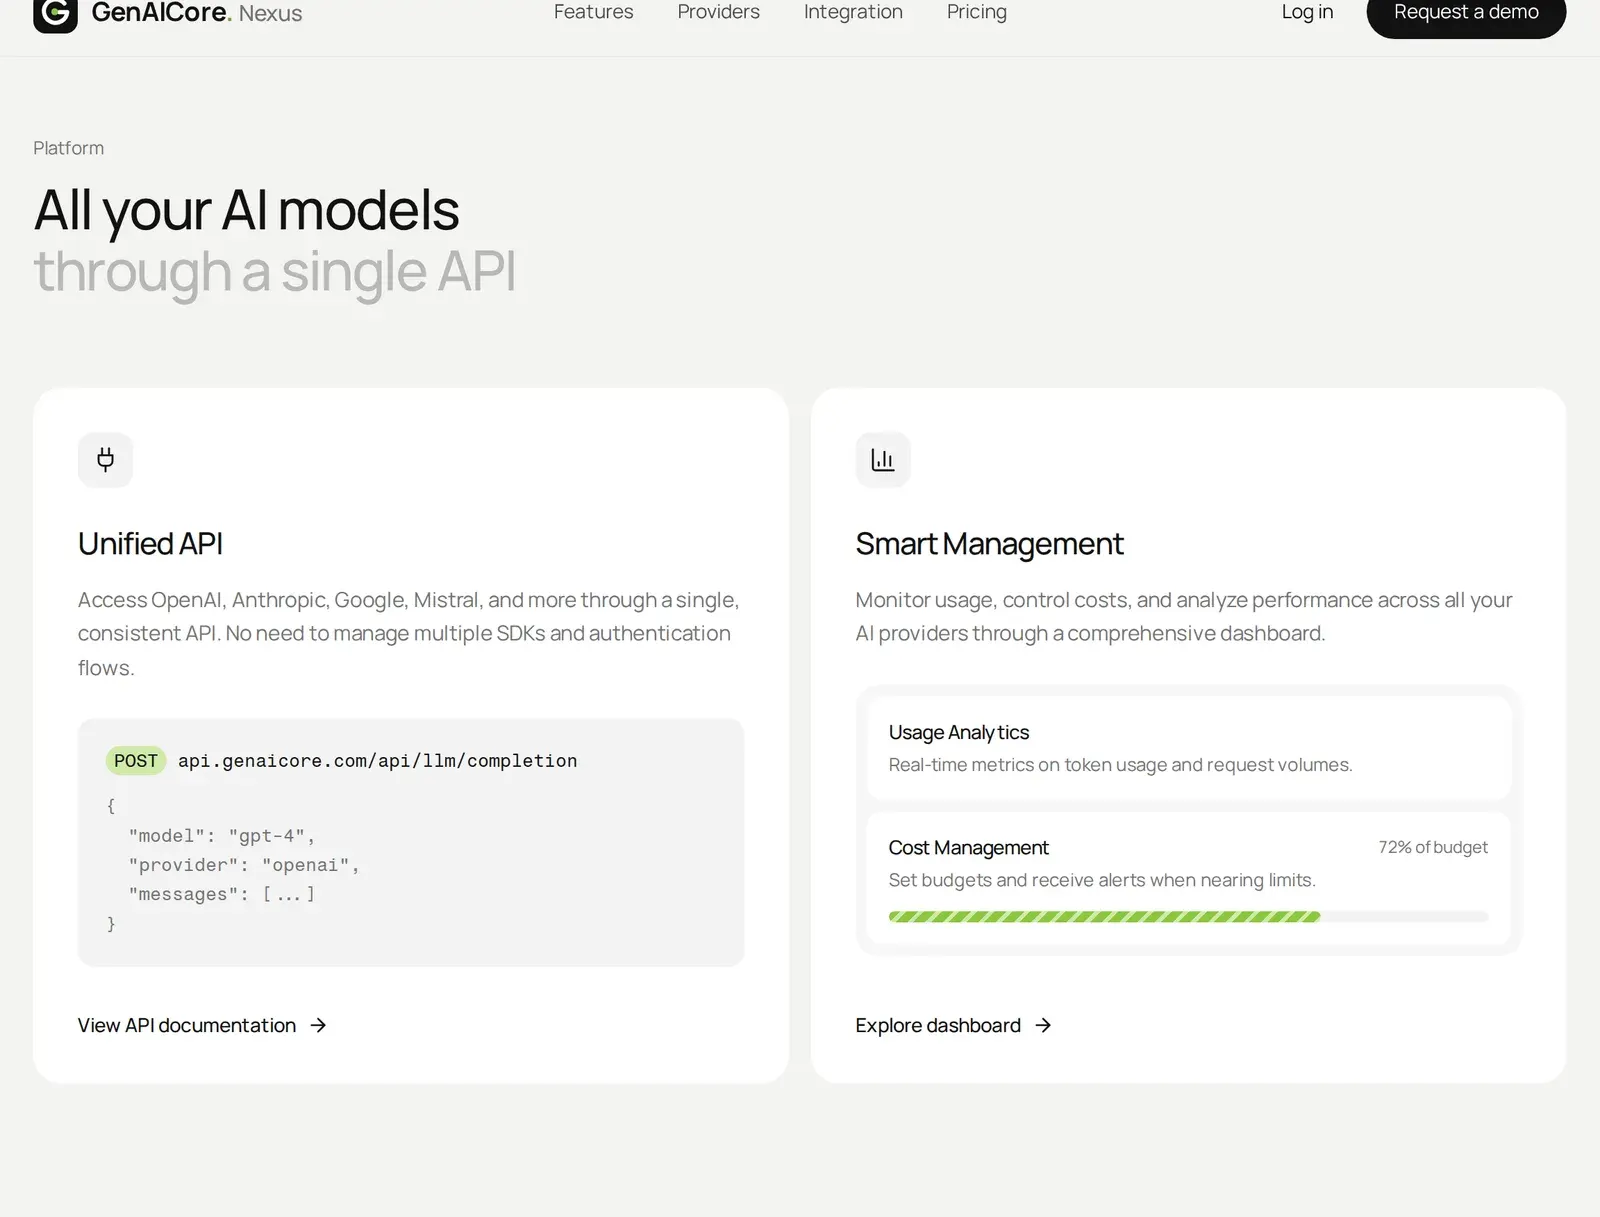Select the Cost Management card title
Image resolution: width=1600 pixels, height=1217 pixels.
pyautogui.click(x=968, y=848)
